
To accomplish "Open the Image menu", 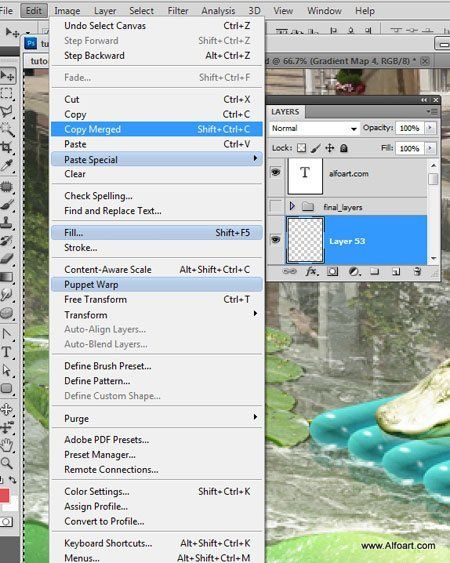I will 67,11.
